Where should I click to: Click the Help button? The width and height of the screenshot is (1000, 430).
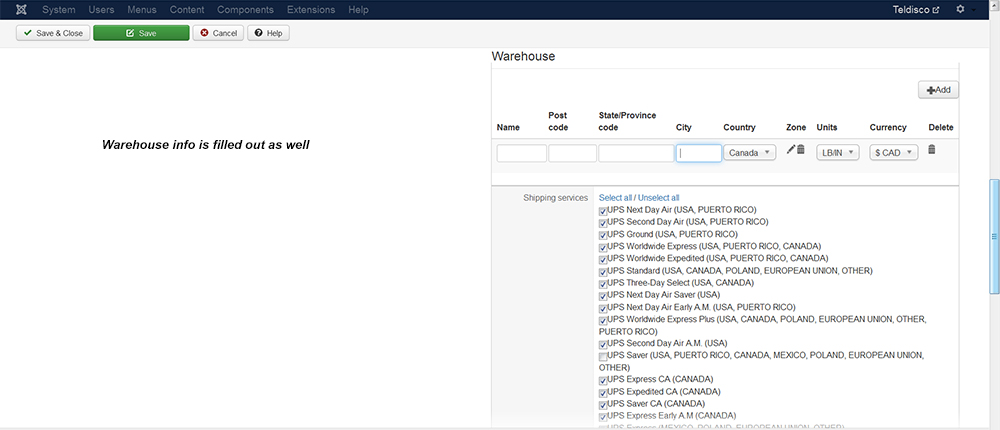[x=269, y=33]
